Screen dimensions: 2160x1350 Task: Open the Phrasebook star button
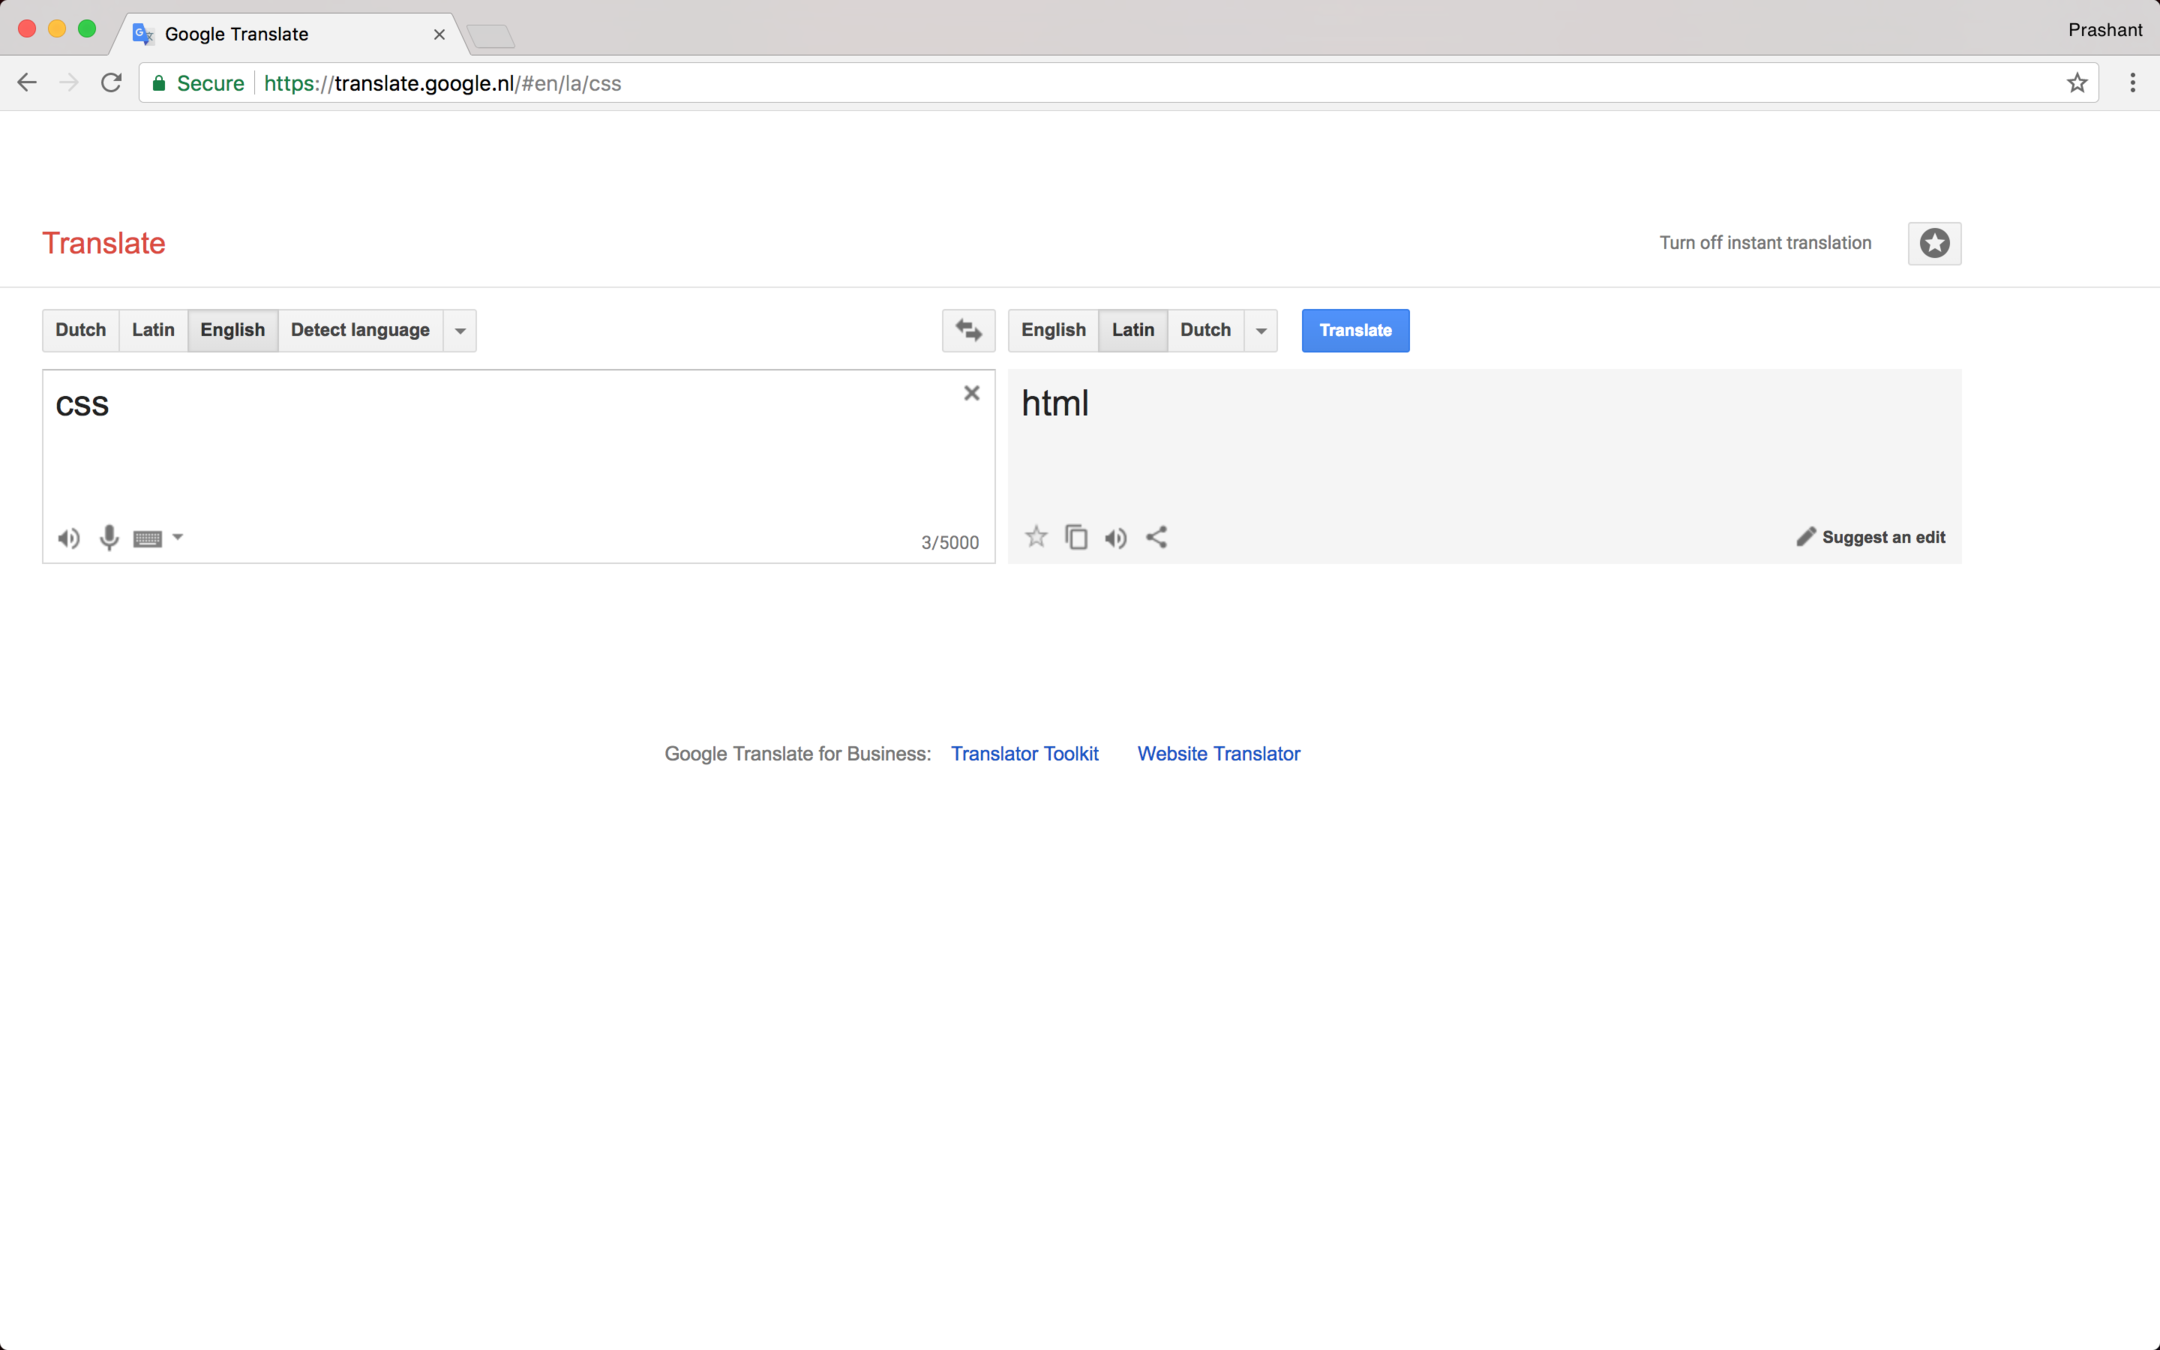(1934, 243)
